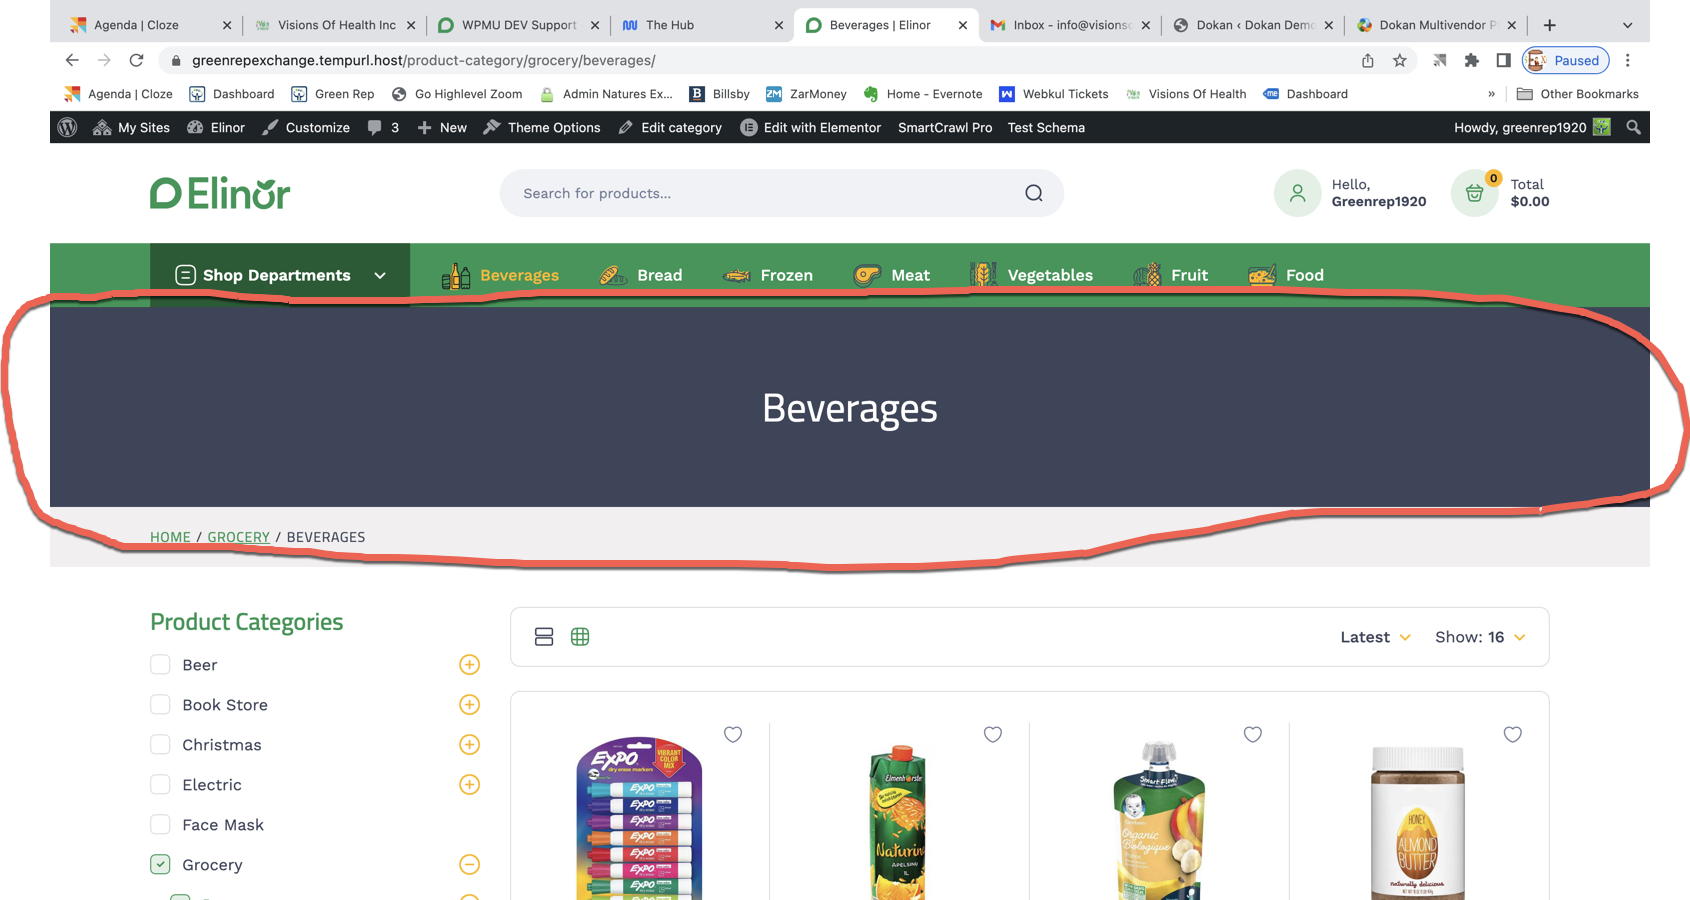Switch to Visions Of Health Inc tab
The image size is (1690, 900).
[335, 25]
